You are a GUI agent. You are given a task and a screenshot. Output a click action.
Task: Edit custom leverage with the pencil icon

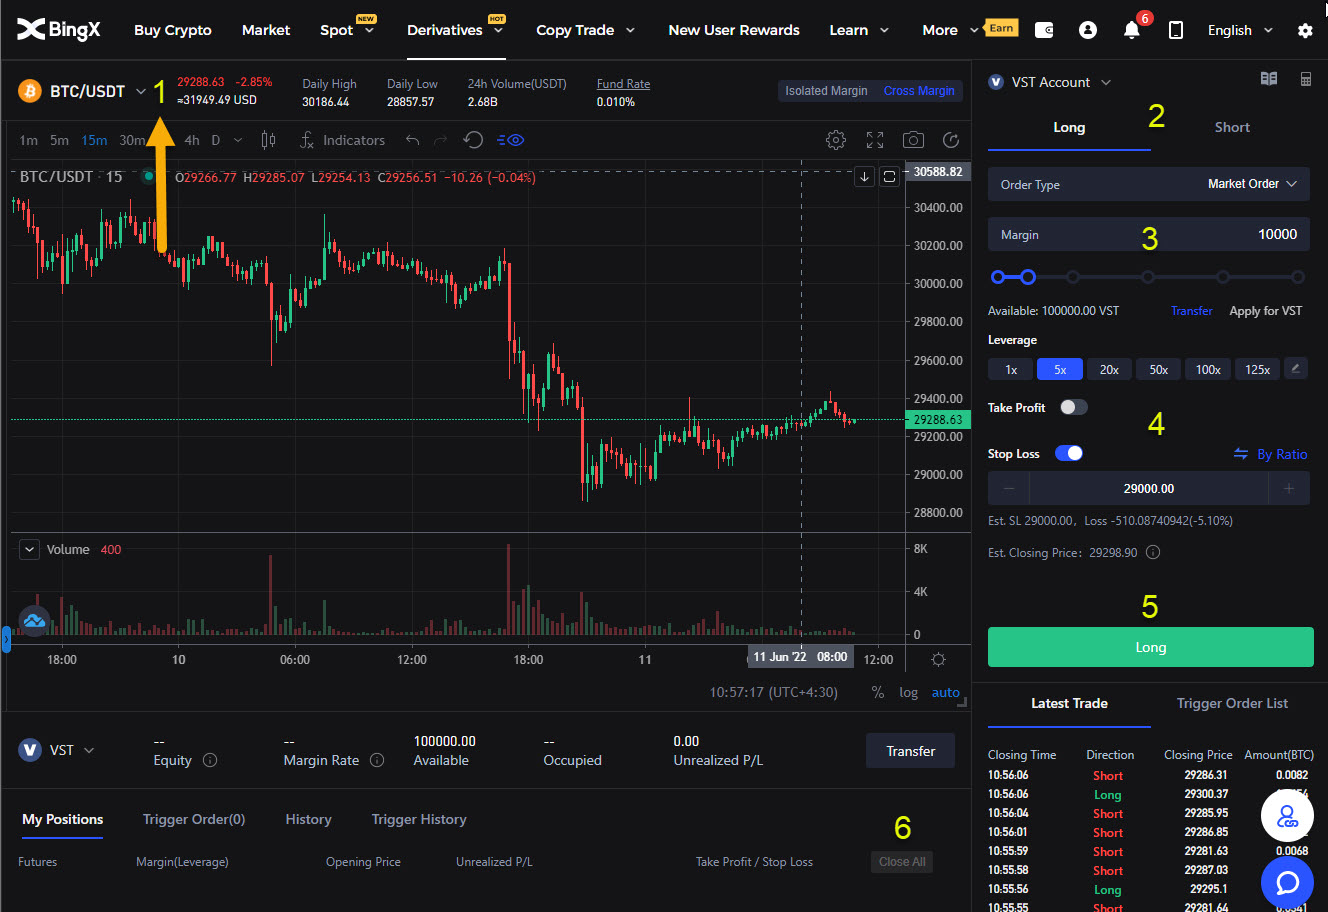1295,369
